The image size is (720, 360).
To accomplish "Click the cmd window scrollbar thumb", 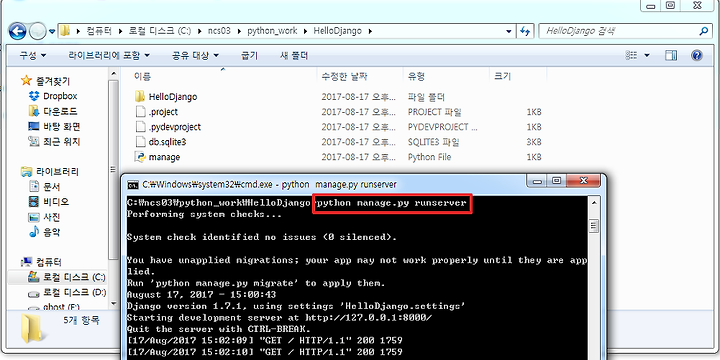I will point(594,226).
